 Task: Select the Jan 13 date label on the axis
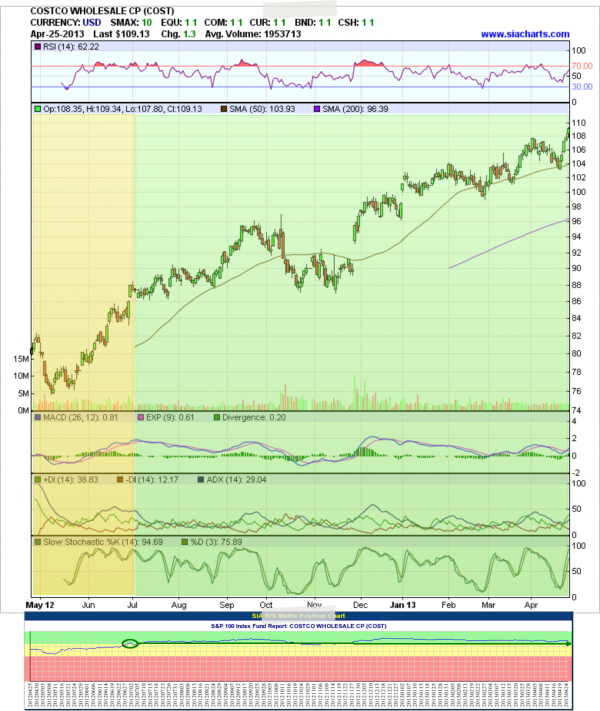(x=403, y=605)
